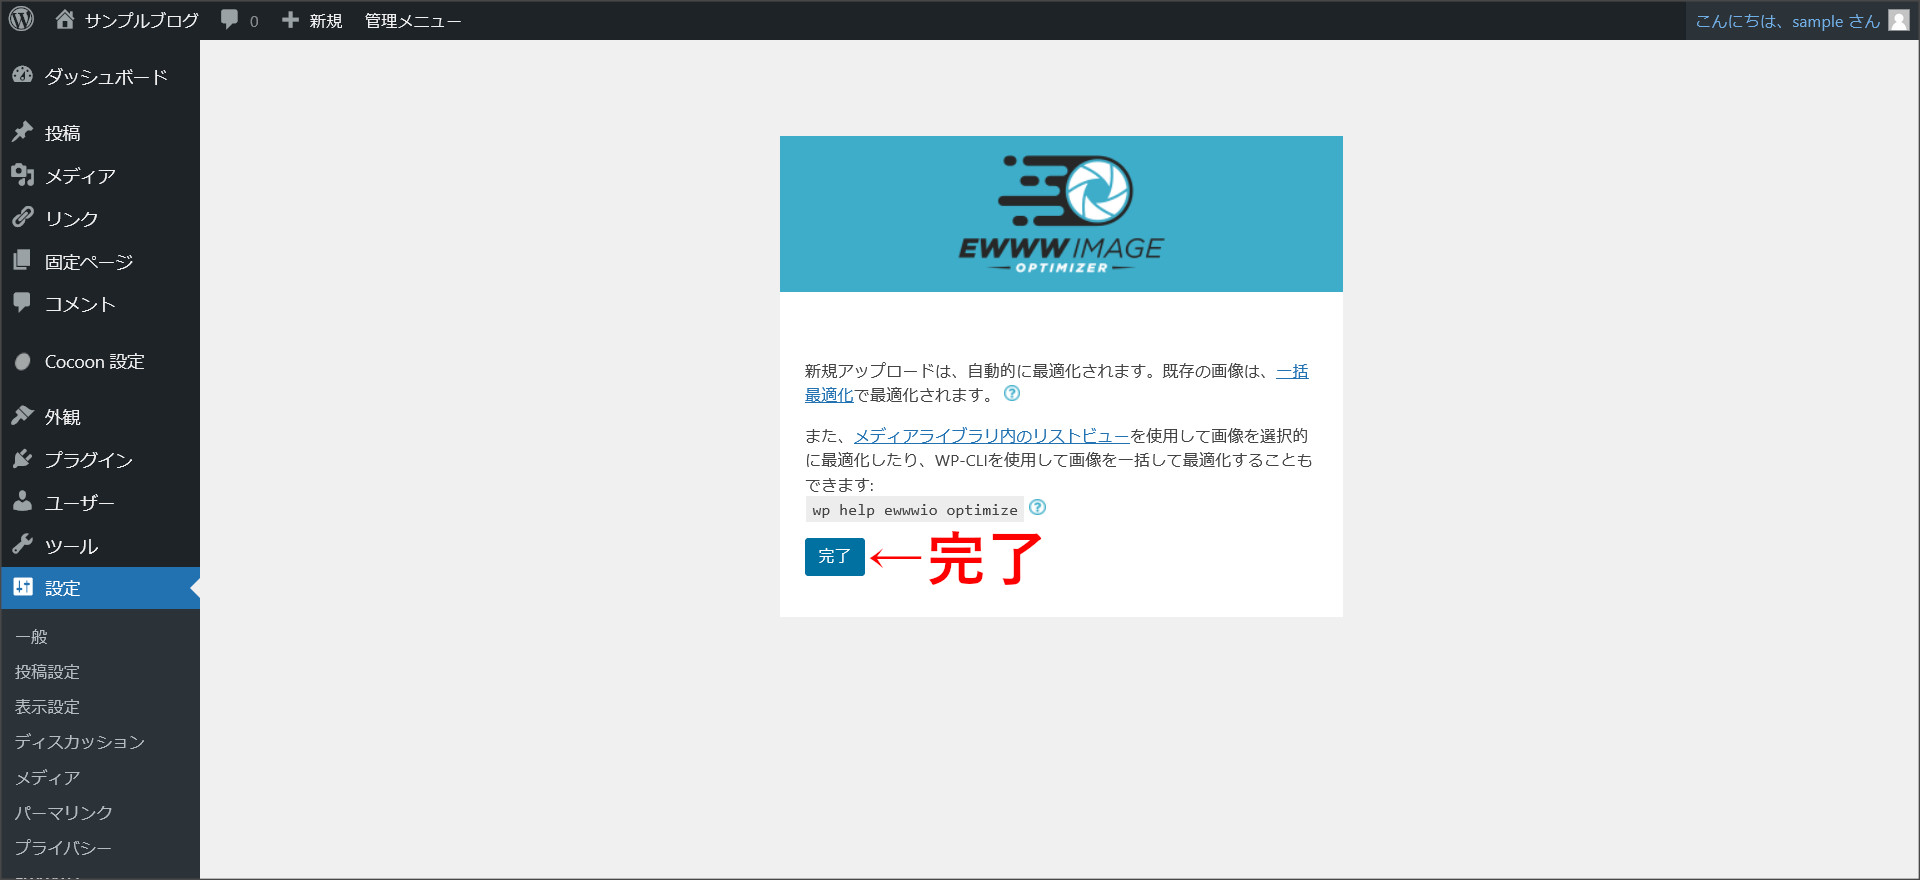
Task: Click the comments bubble icon in the admin bar
Action: (230, 20)
